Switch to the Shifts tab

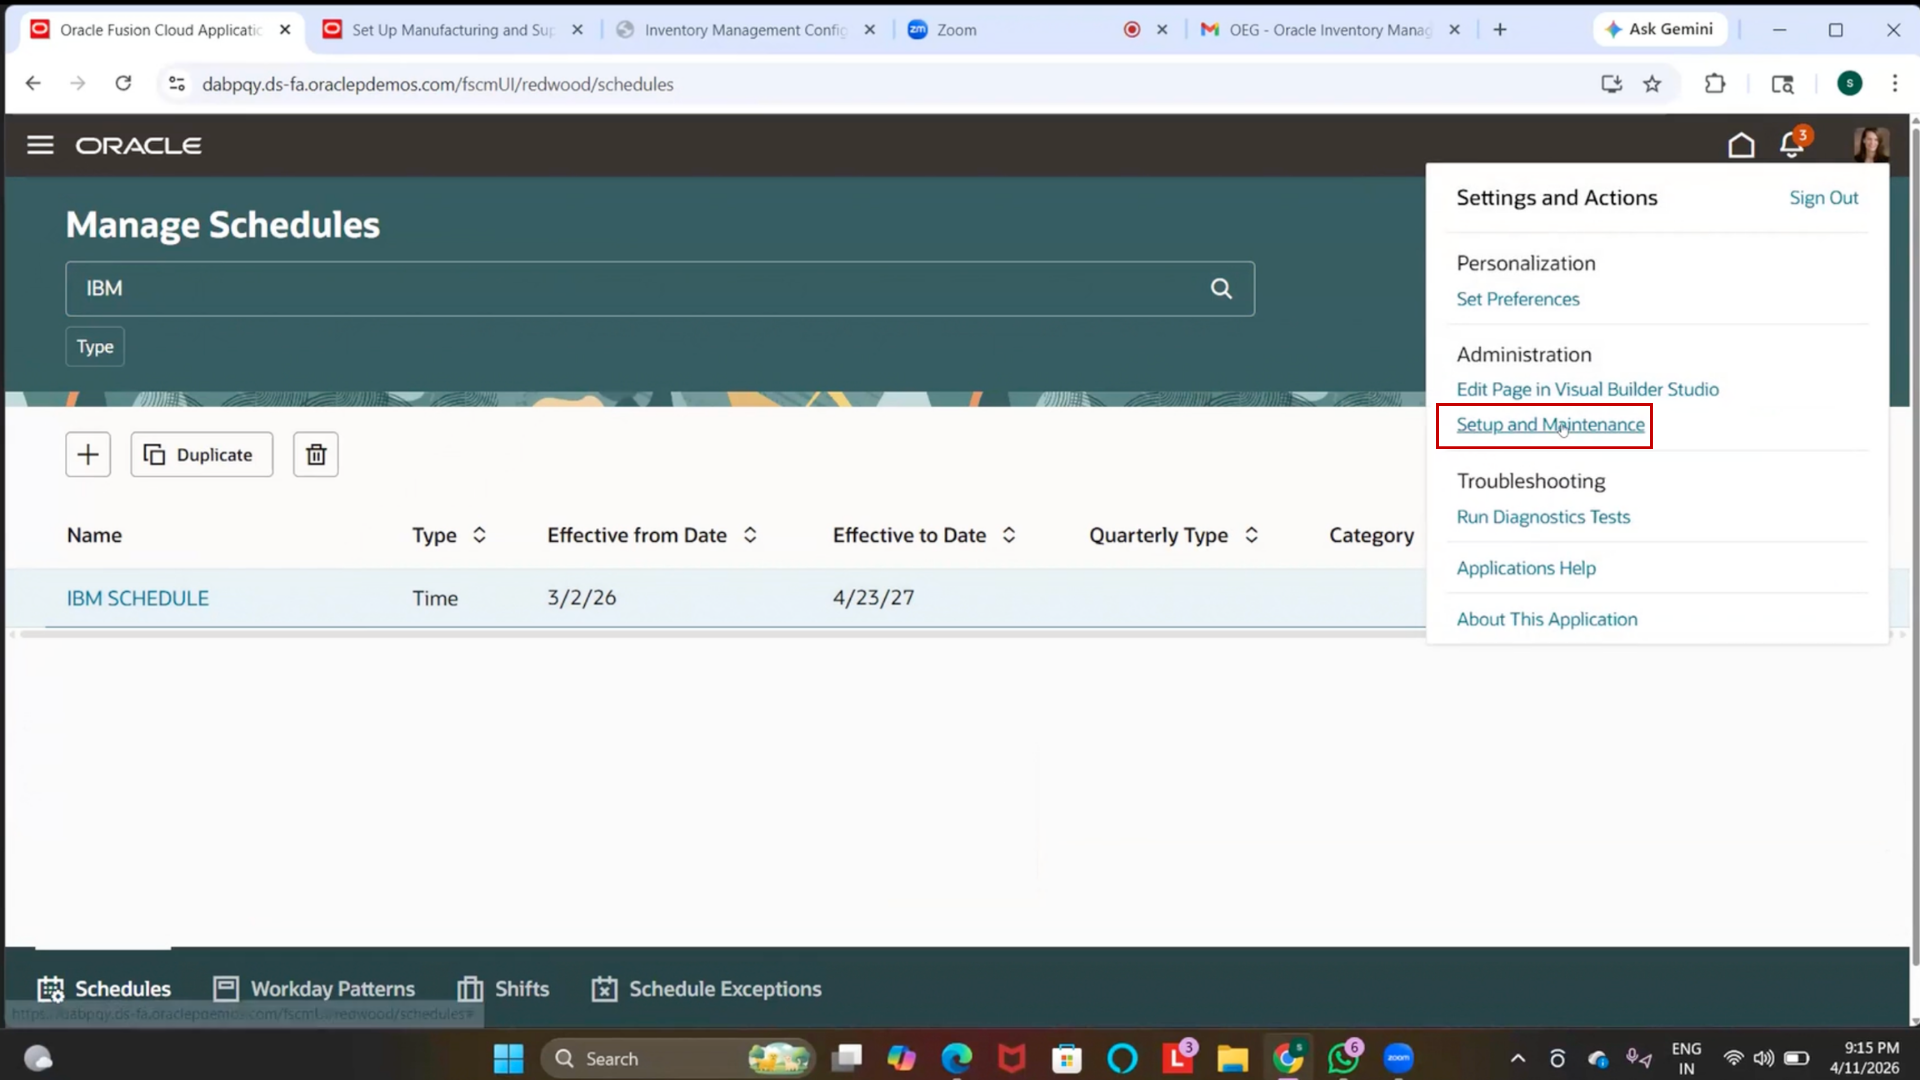point(503,989)
